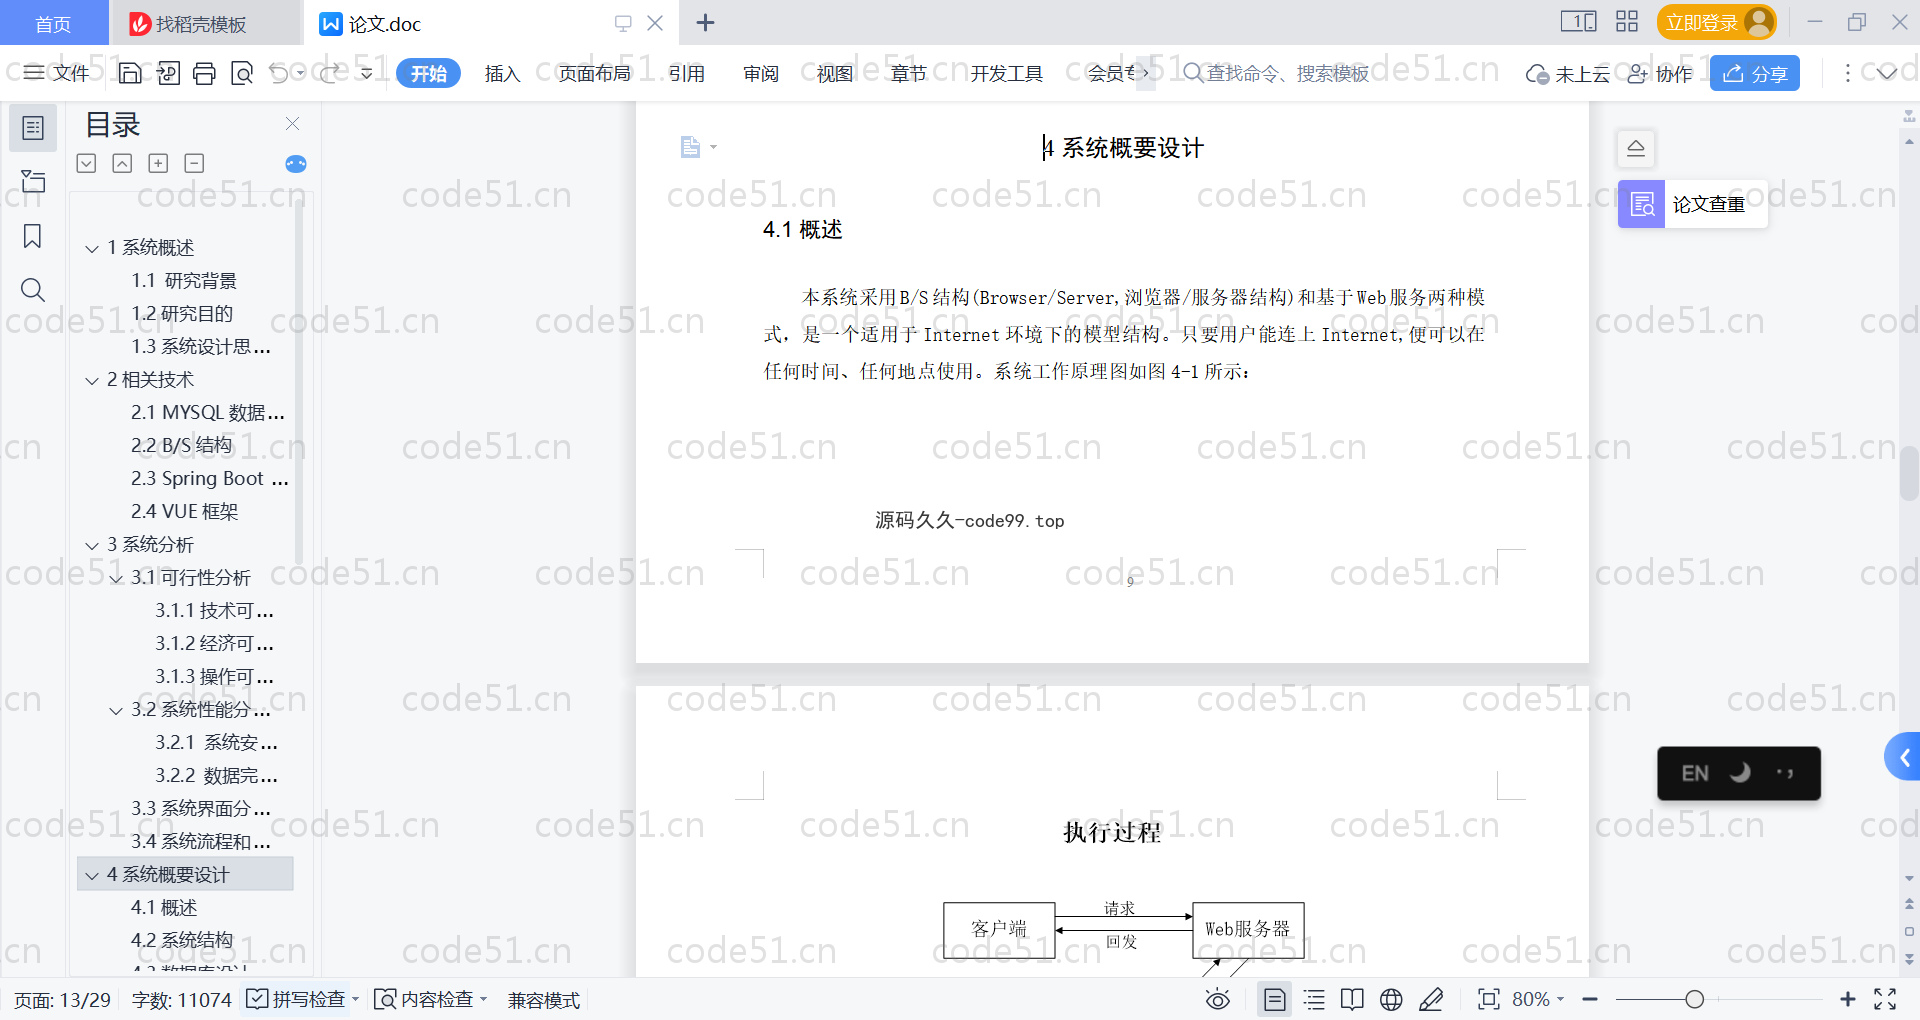Collapse the 3.2 系统性能分 outline node
This screenshot has height=1020, width=1920.
click(x=116, y=710)
